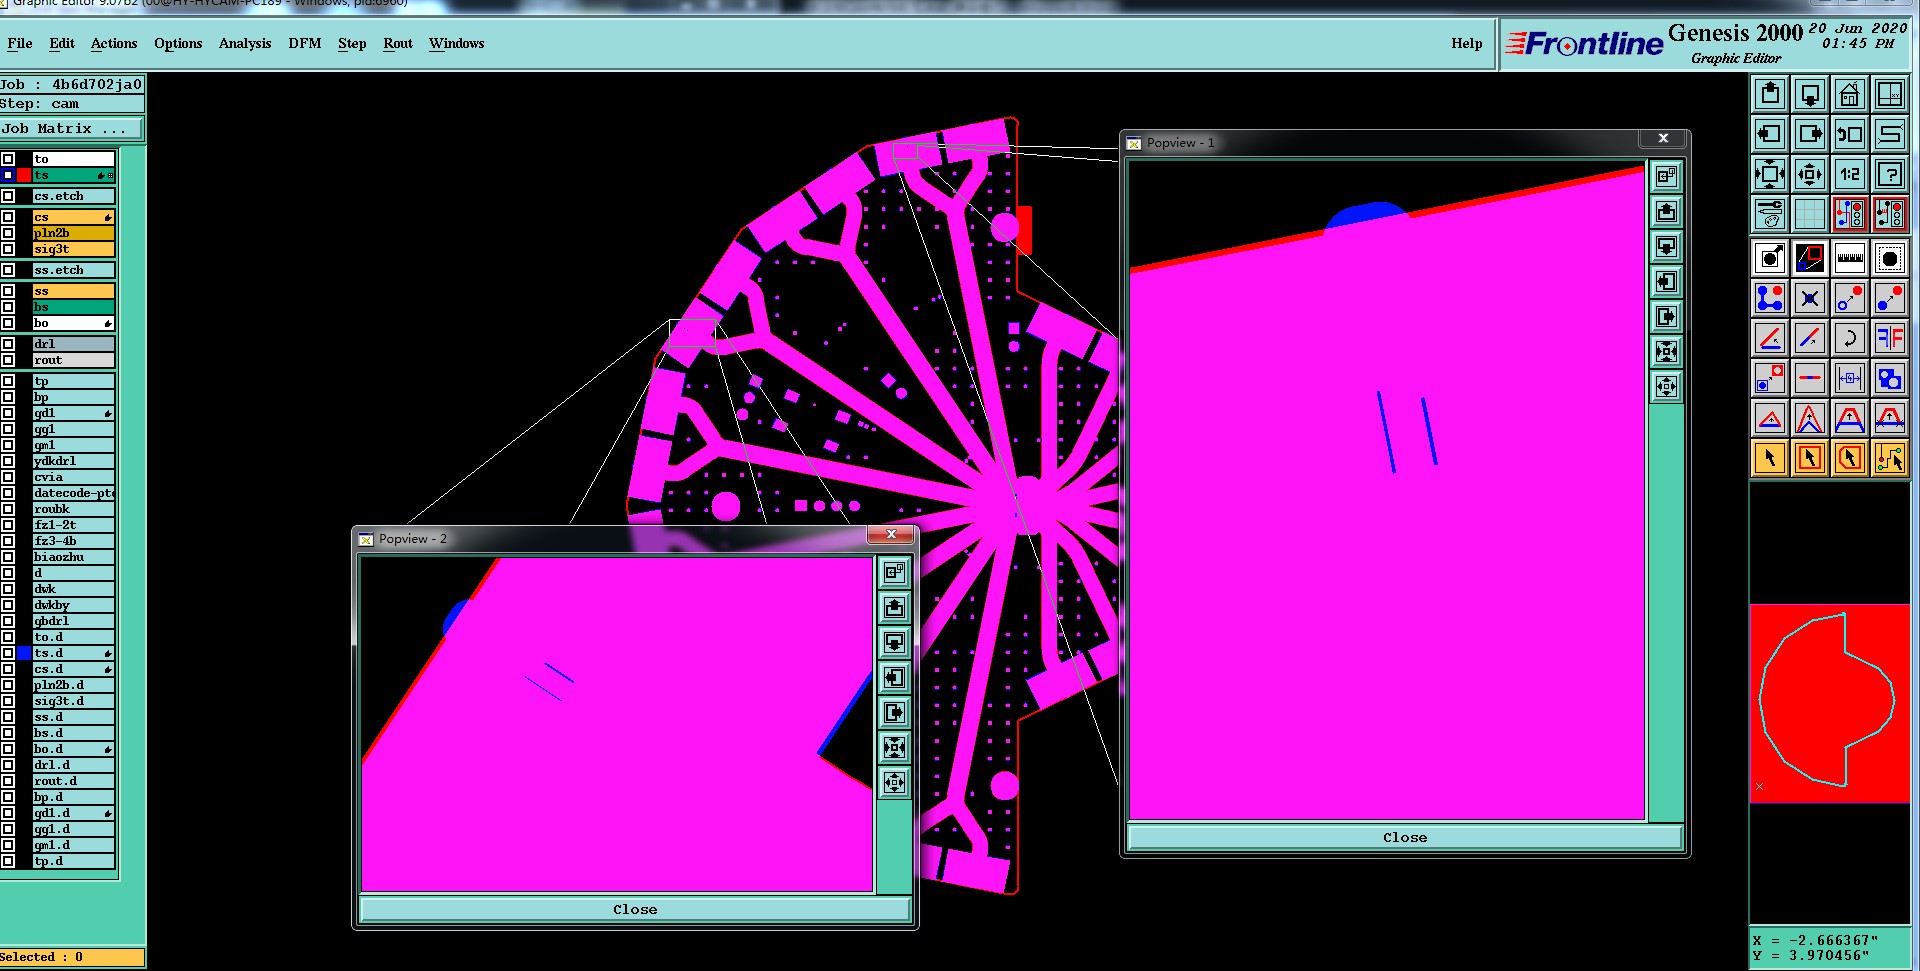
Task: Click the overlapping blue shapes icon
Action: click(x=1889, y=378)
